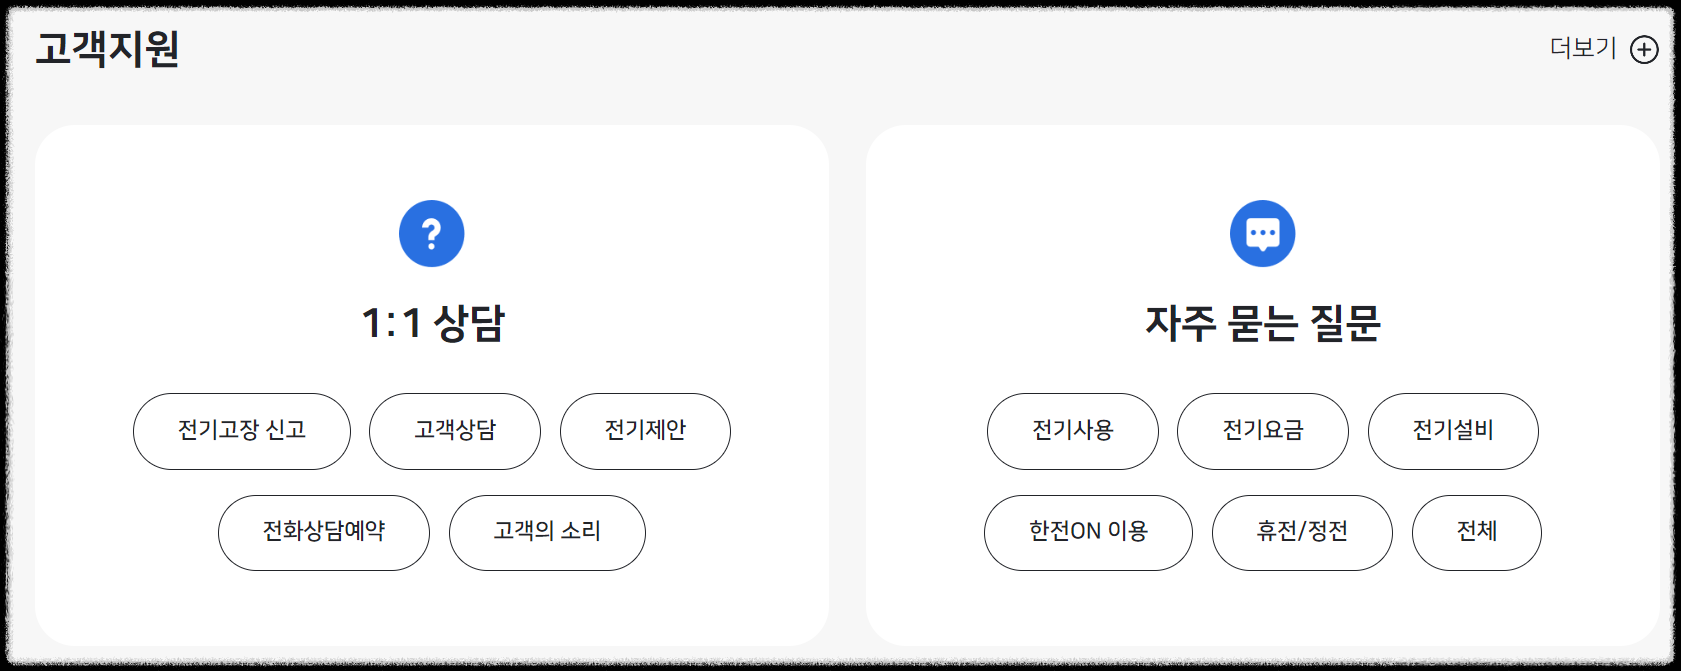The width and height of the screenshot is (1681, 671).
Task: Open the 고객상담 consultation option
Action: 455,431
